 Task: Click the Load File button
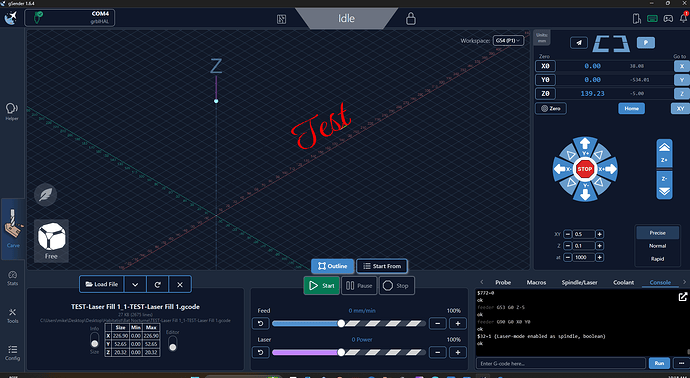pyautogui.click(x=102, y=284)
